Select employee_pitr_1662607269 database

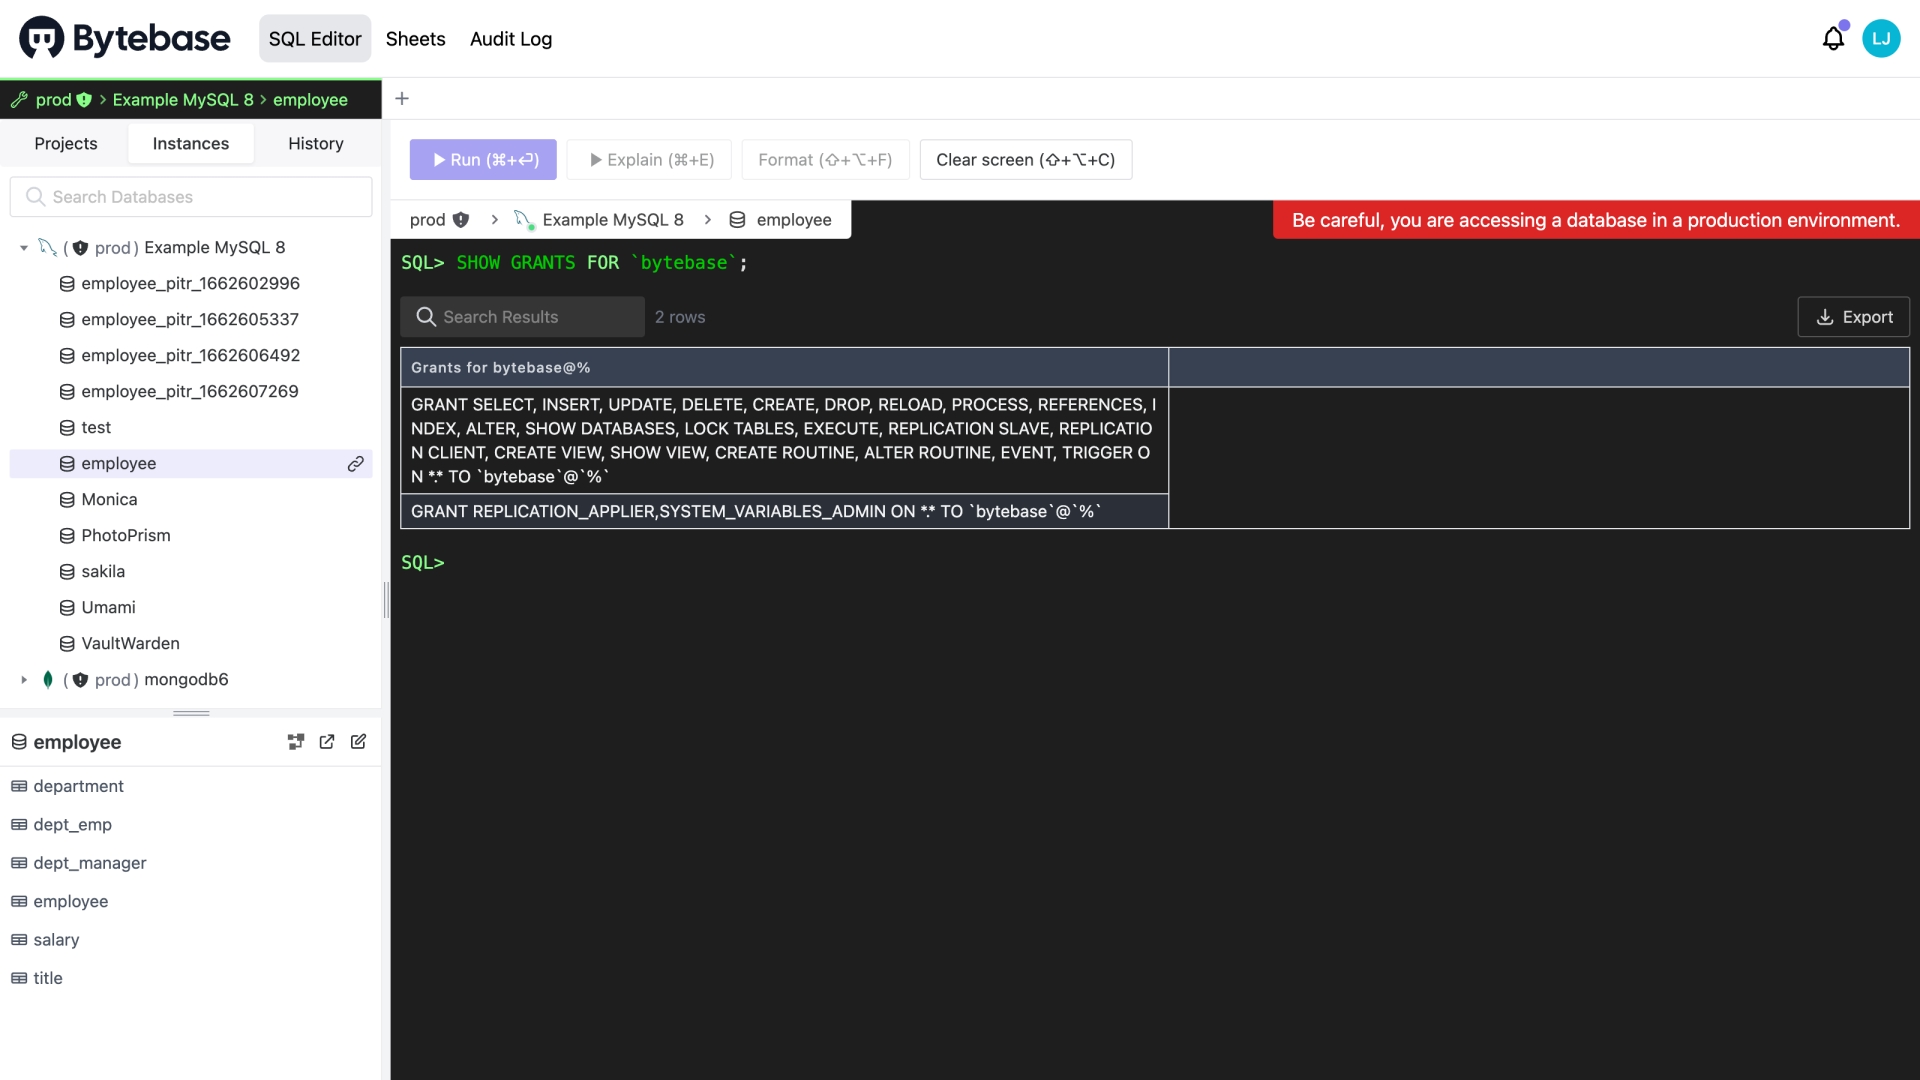(191, 392)
